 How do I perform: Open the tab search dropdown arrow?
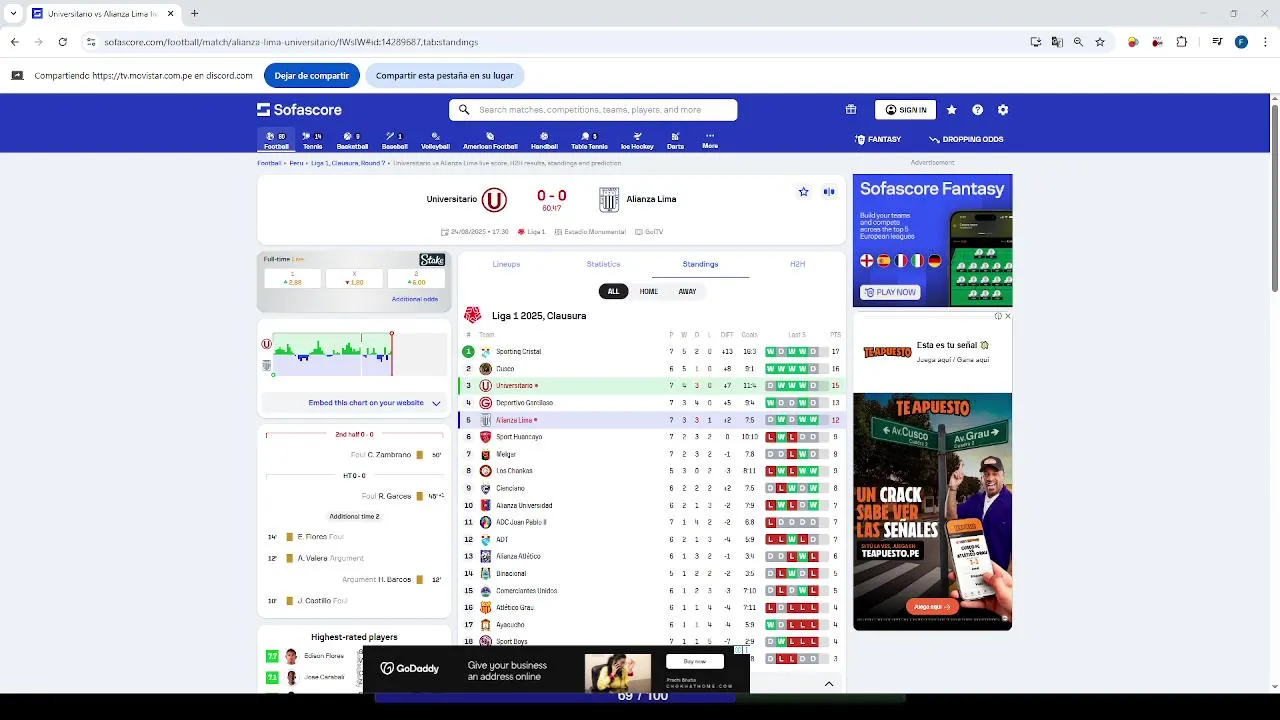tap(13, 13)
